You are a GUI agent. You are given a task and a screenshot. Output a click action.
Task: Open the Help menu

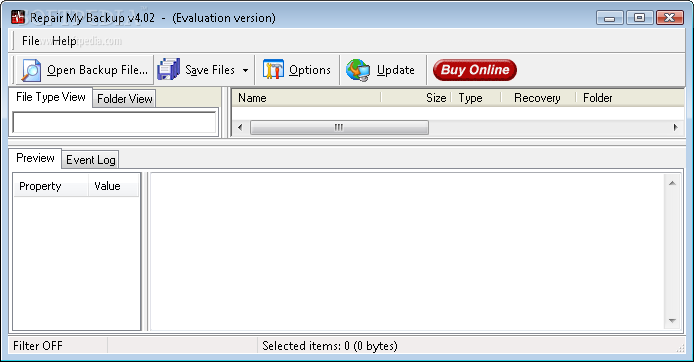[x=64, y=41]
